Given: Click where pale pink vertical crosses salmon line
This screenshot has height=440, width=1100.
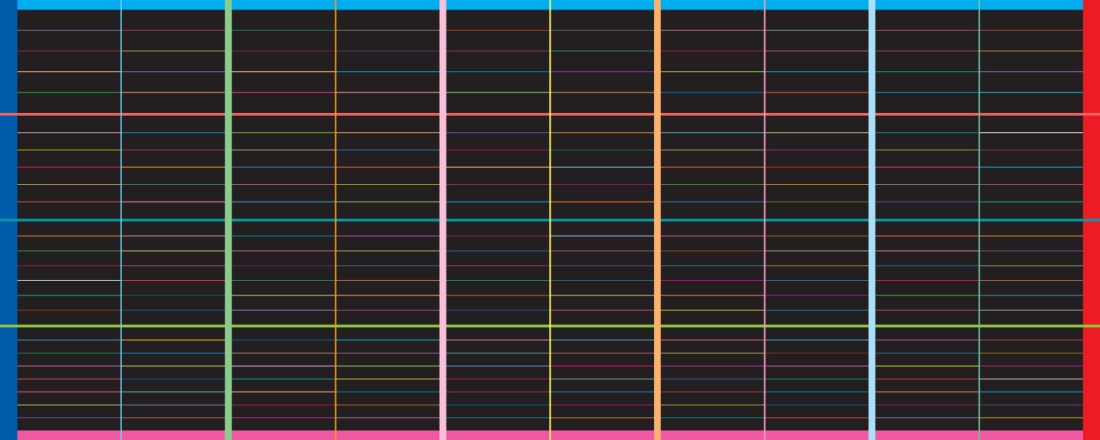Looking at the screenshot, I should click(443, 114).
